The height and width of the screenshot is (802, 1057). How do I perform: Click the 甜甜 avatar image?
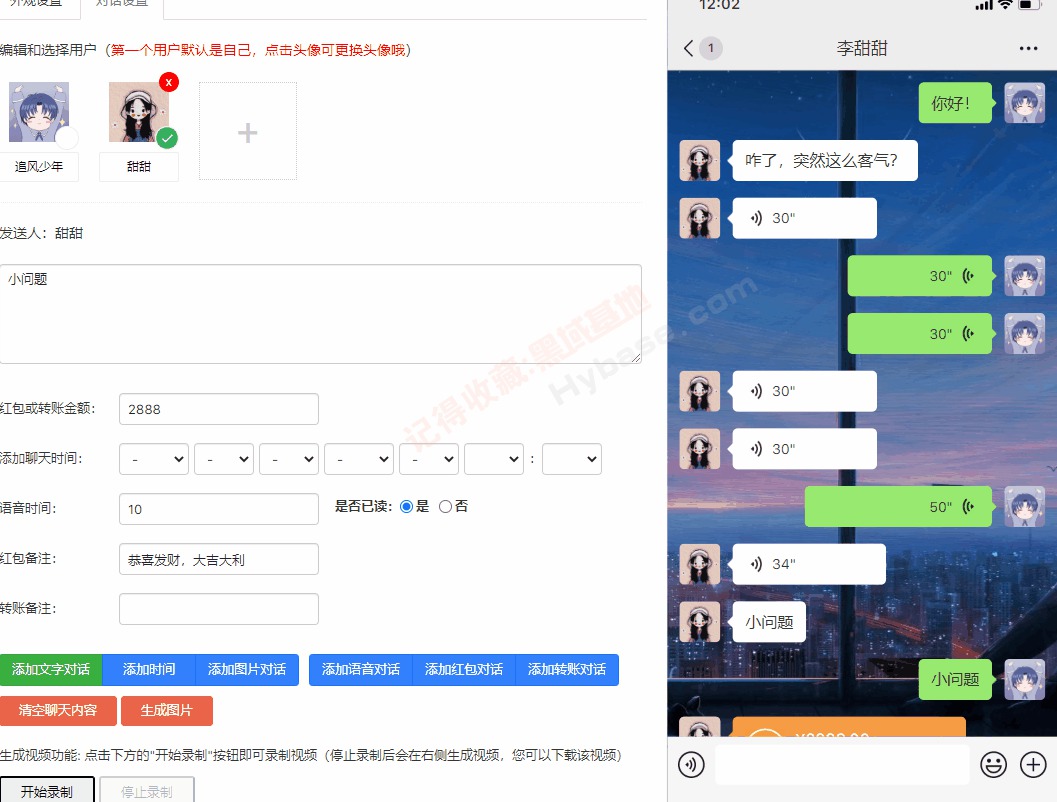138,112
